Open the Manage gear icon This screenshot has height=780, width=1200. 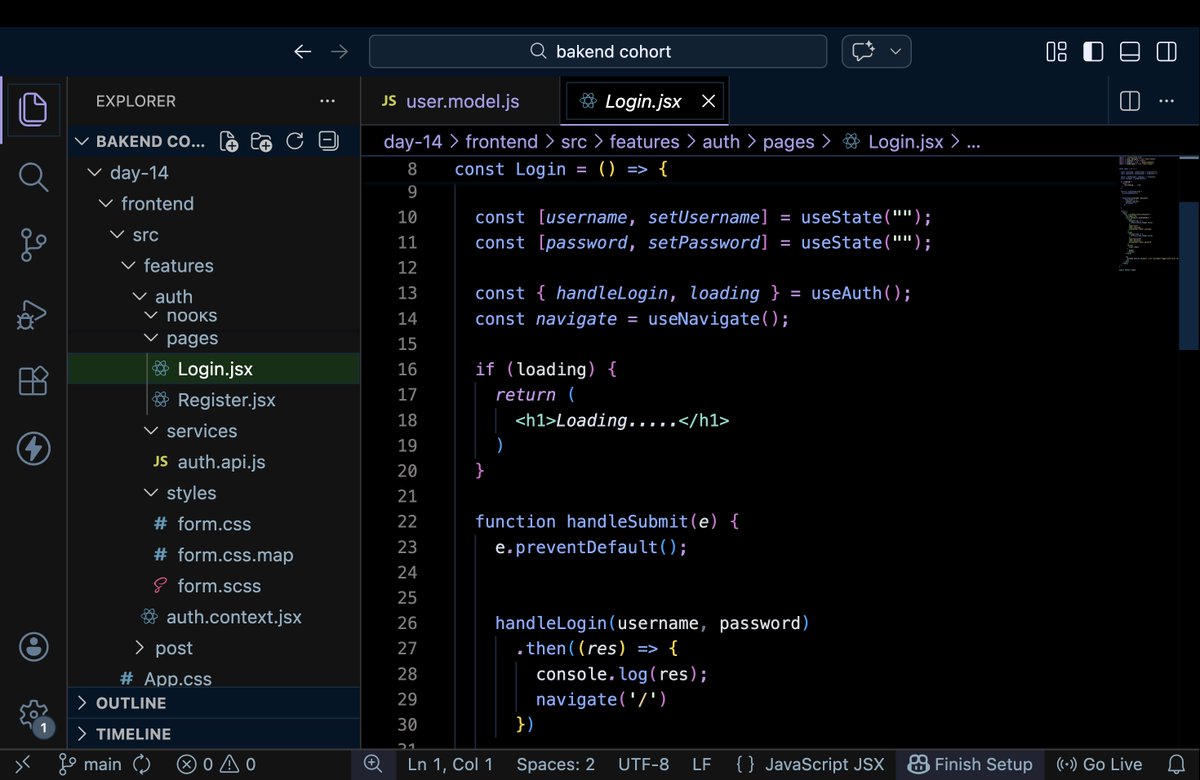click(x=33, y=714)
